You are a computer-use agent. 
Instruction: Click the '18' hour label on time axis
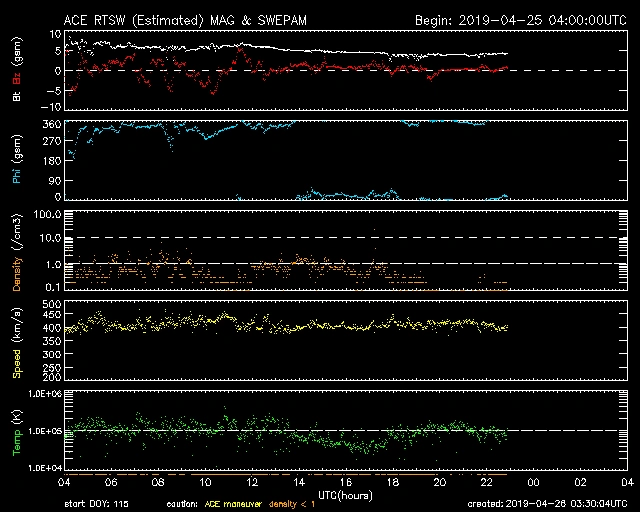[x=393, y=483]
